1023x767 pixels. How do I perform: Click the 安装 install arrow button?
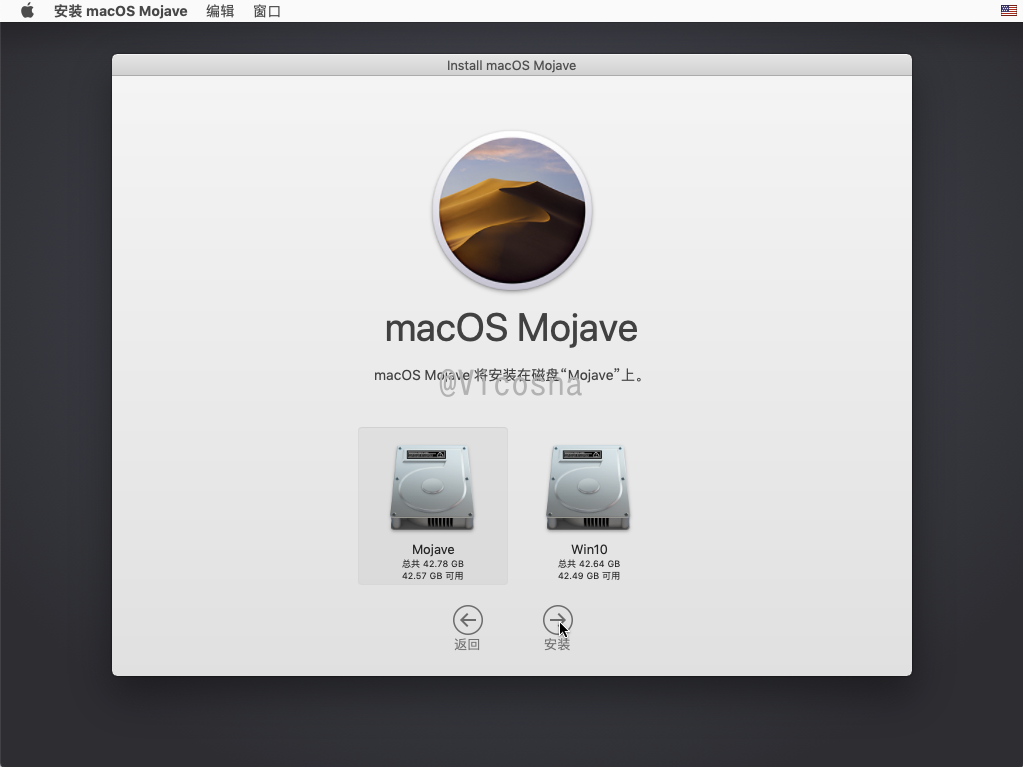558,620
